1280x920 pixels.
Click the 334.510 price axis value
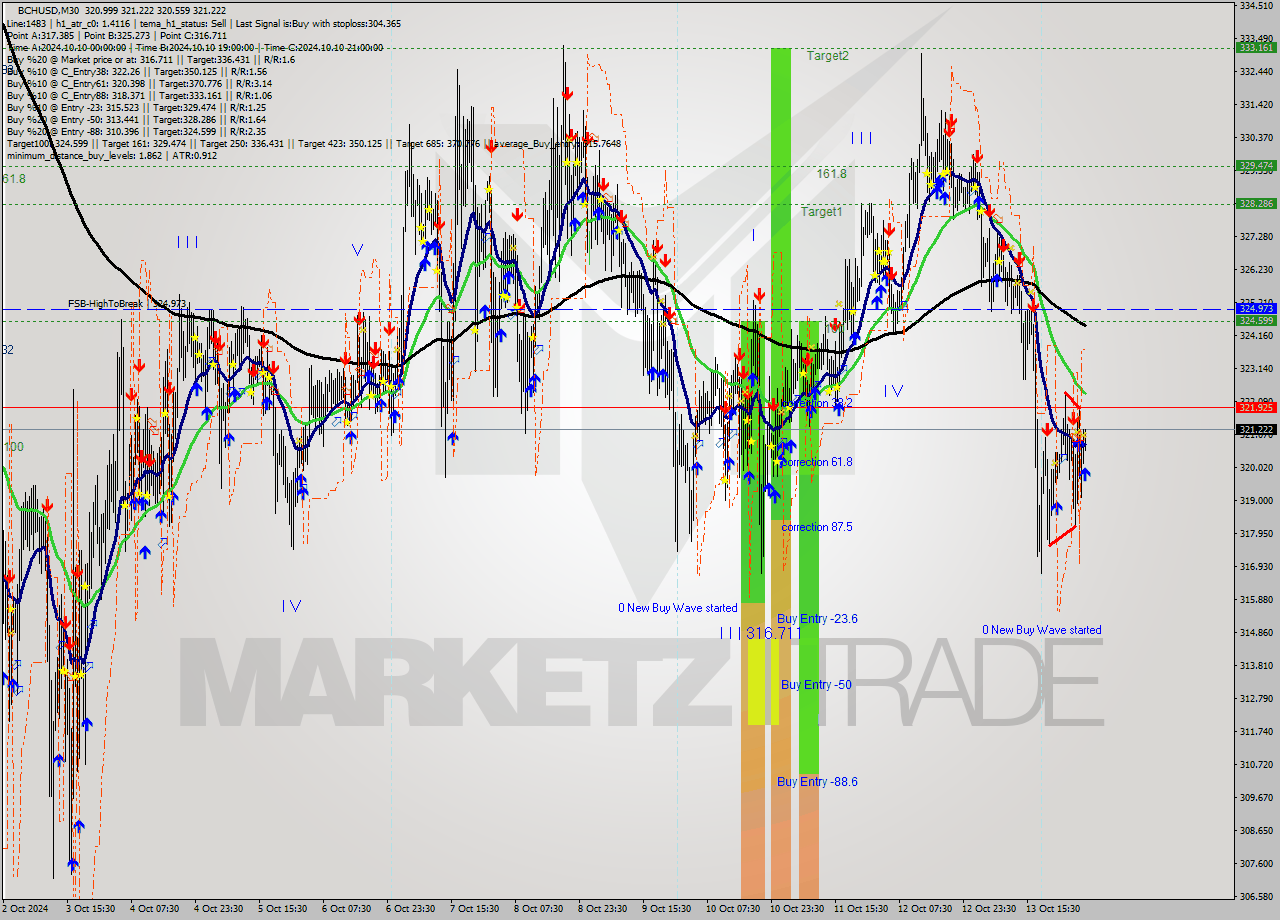pyautogui.click(x=1256, y=6)
